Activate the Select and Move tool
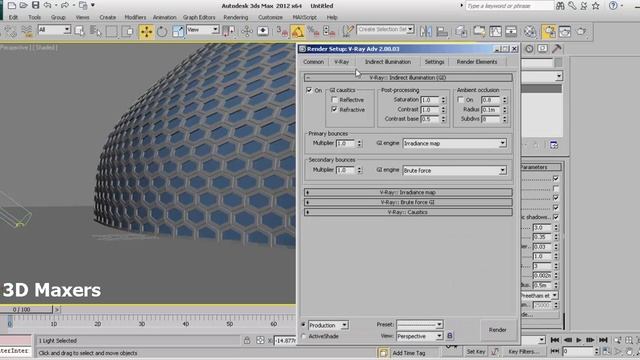 pos(146,31)
